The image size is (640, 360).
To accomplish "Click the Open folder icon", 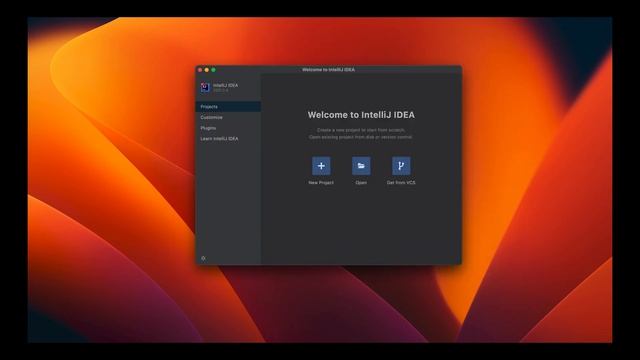I will (361, 166).
